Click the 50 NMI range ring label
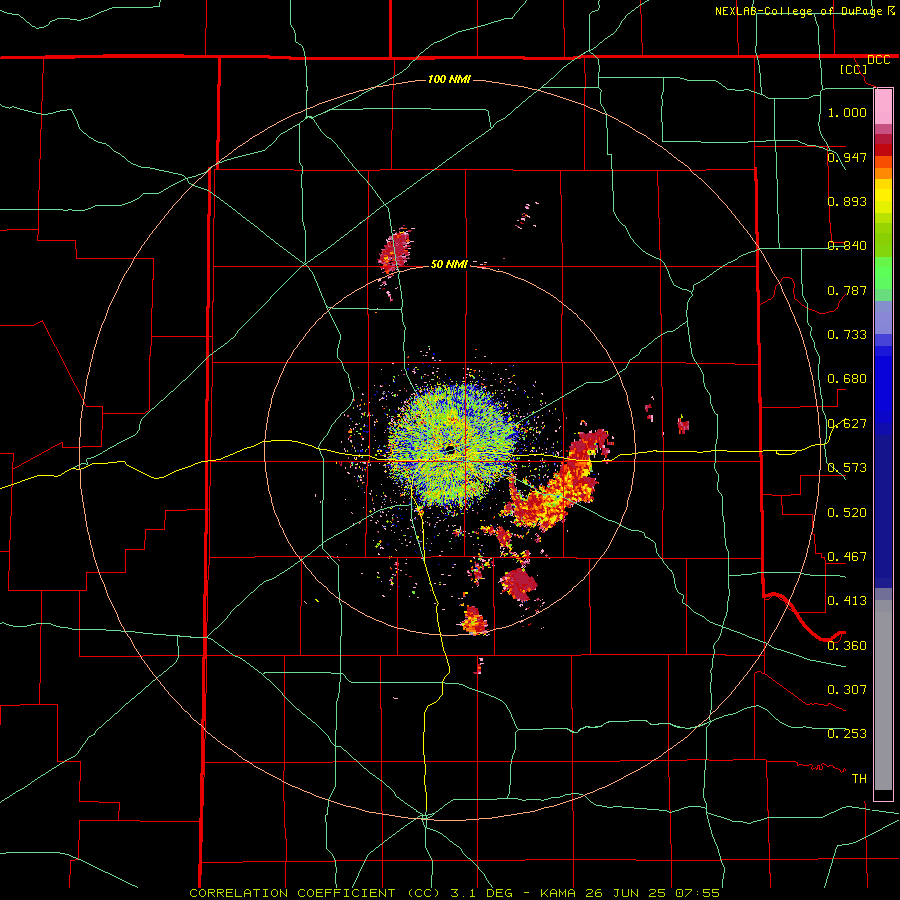This screenshot has height=900, width=900. [x=449, y=264]
